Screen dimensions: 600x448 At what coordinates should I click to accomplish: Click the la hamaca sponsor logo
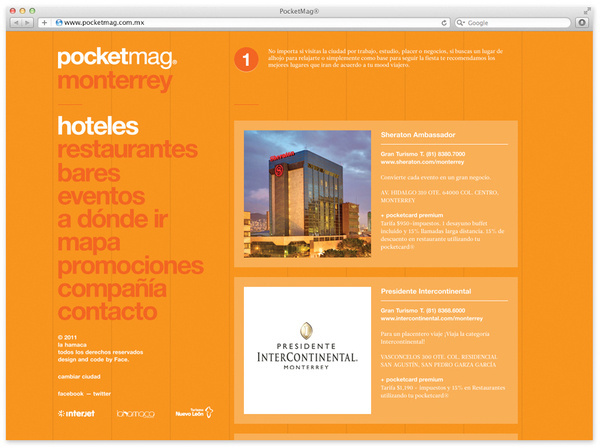pos(135,414)
